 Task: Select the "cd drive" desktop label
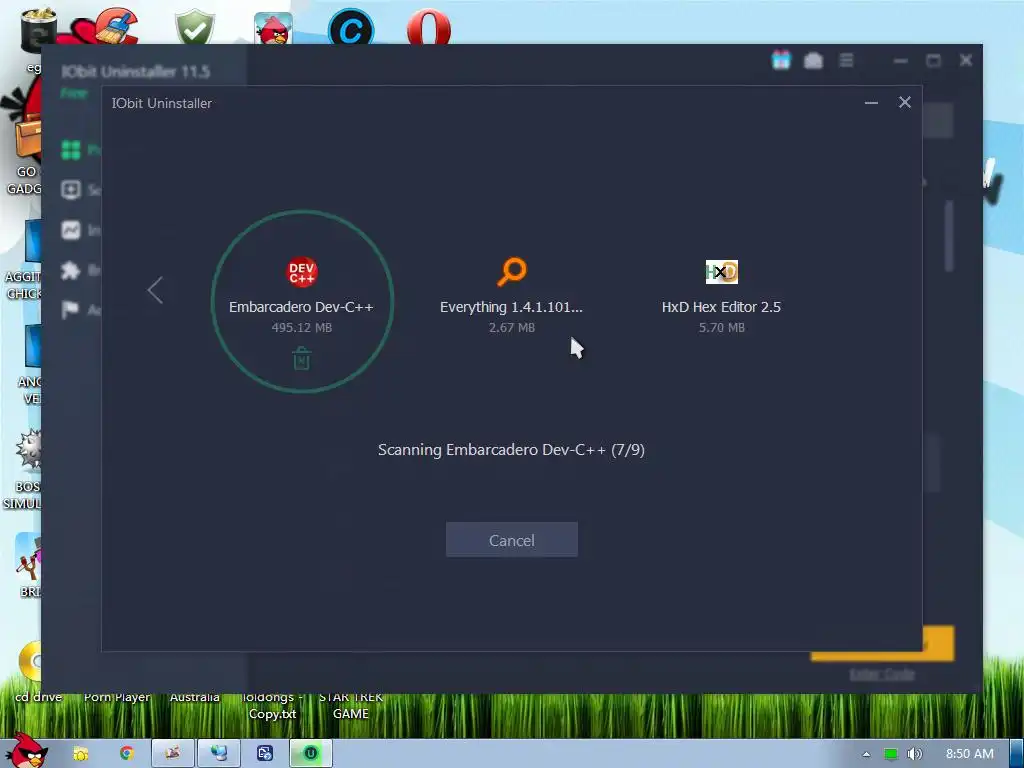coord(38,697)
